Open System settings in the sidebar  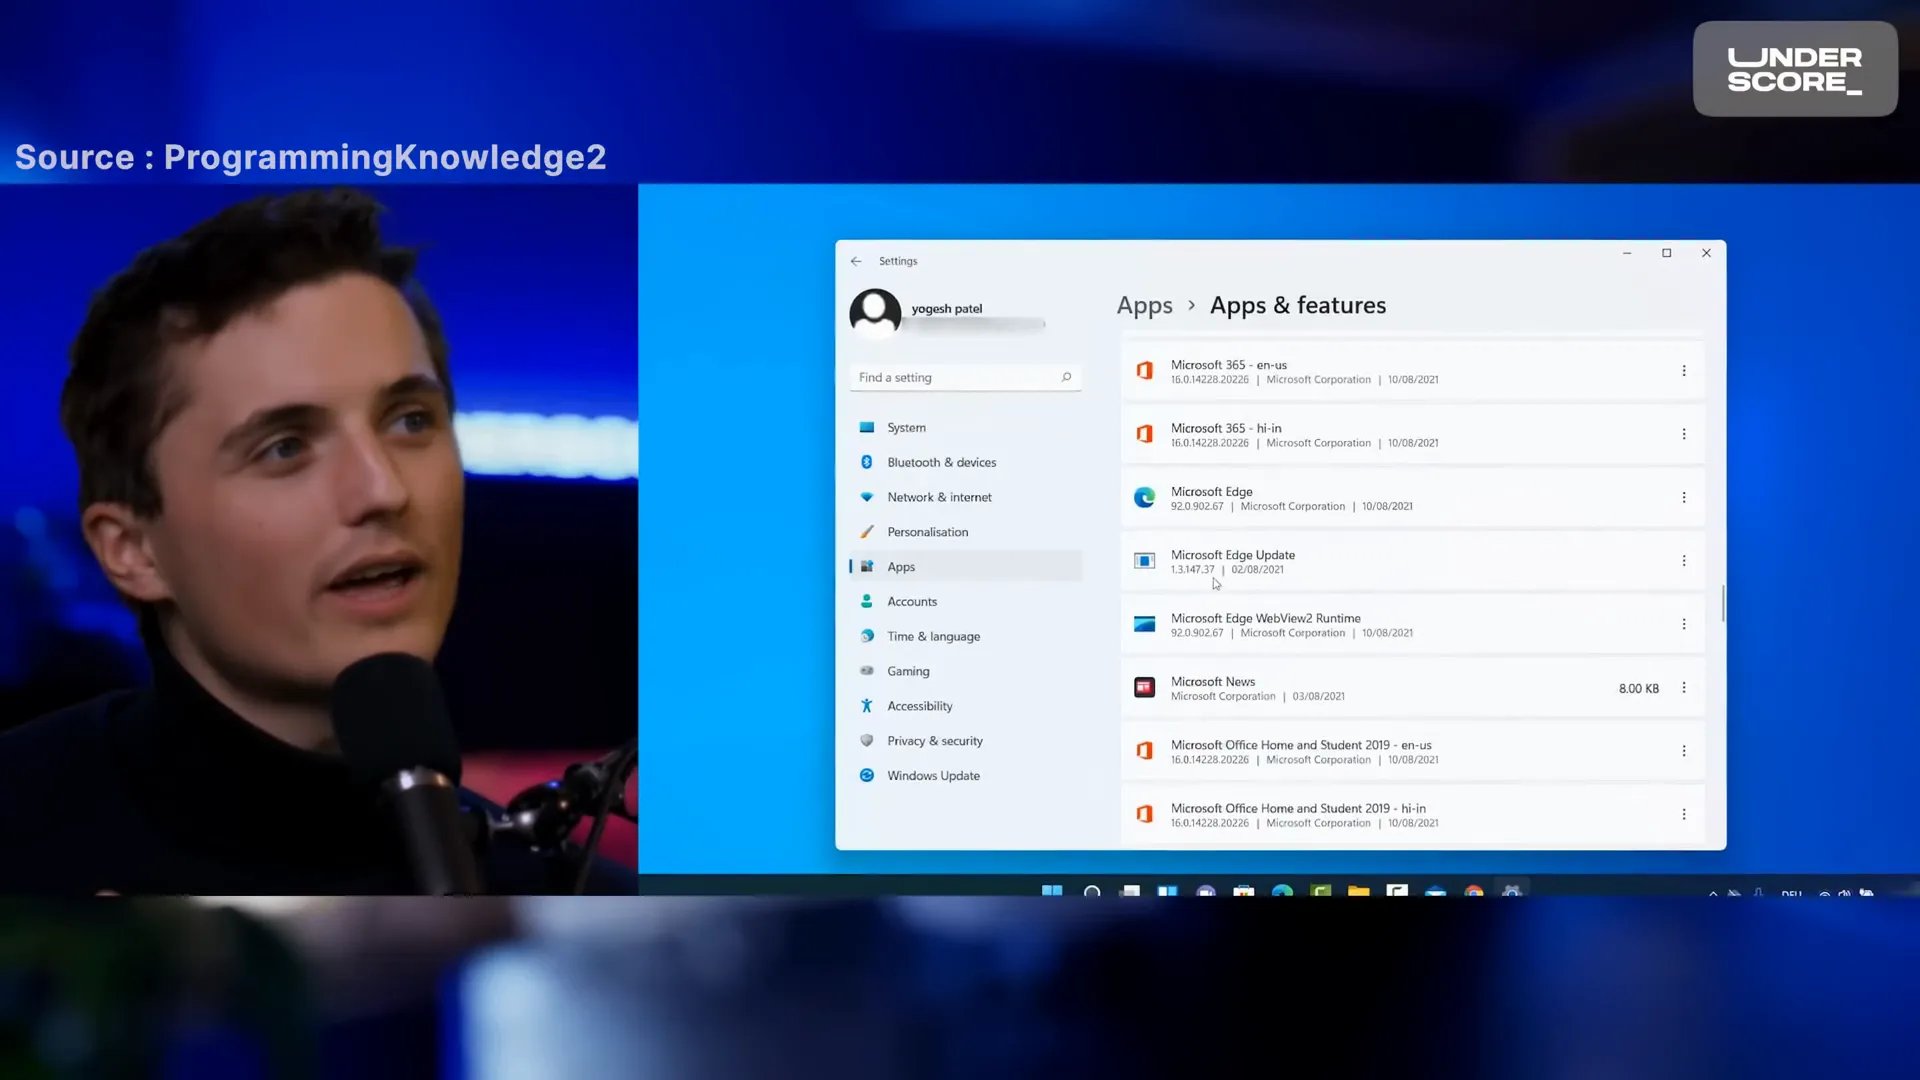(965, 427)
